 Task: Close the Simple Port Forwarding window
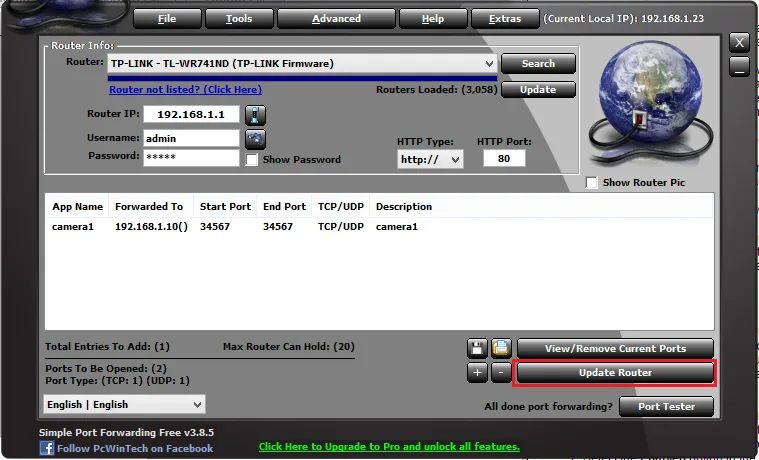coord(739,43)
